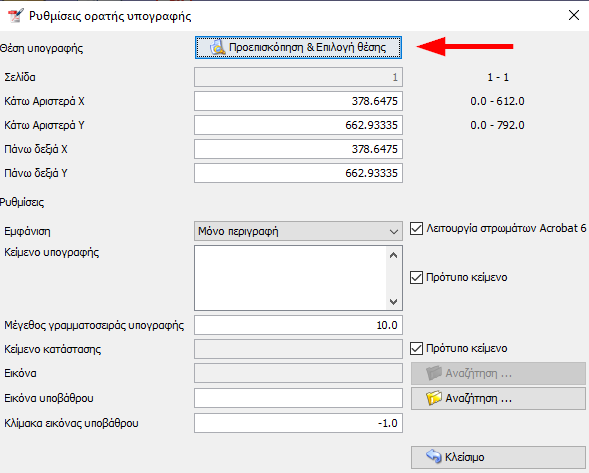
Task: Click the Μέγεθος γραμματοσειράς υπογραφής field
Action: pos(298,325)
